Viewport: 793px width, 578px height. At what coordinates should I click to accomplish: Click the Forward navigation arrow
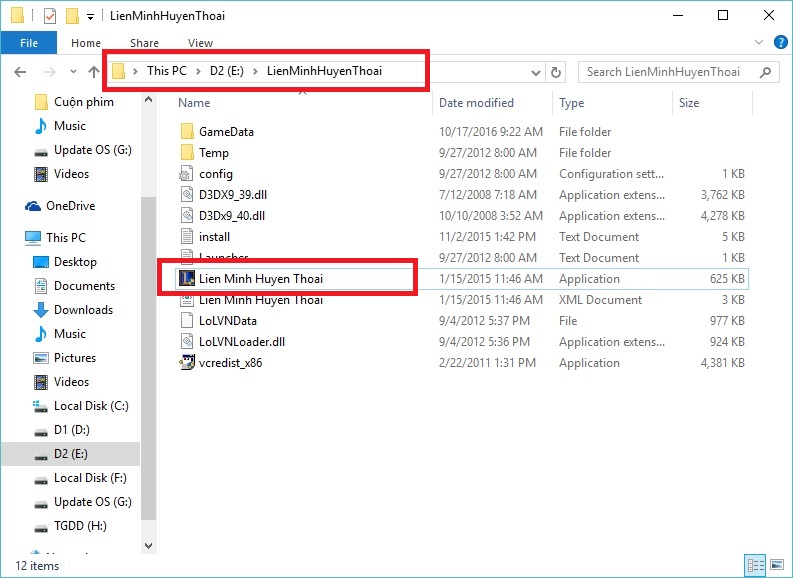click(50, 72)
